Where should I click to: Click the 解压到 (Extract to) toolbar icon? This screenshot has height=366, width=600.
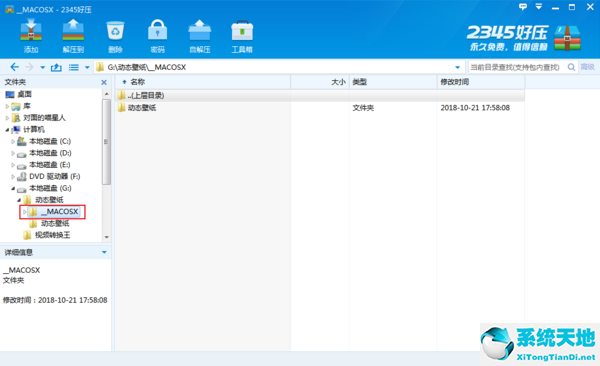coord(73,36)
